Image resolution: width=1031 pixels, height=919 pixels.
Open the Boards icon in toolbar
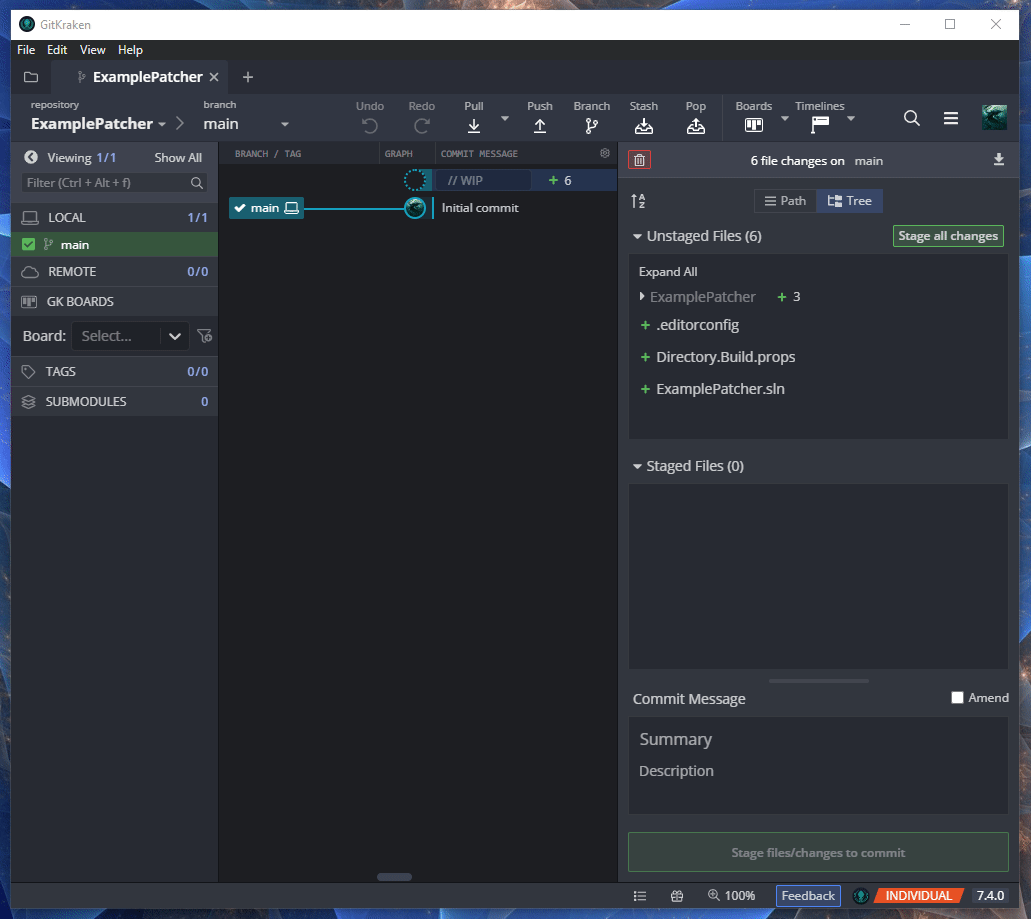coord(754,125)
